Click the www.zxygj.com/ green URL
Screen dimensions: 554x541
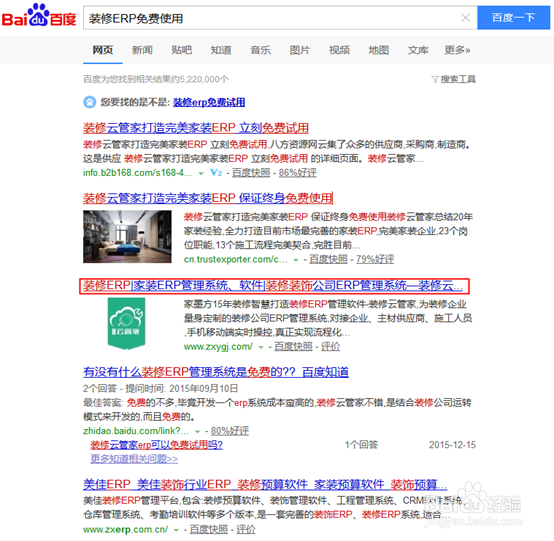click(218, 347)
